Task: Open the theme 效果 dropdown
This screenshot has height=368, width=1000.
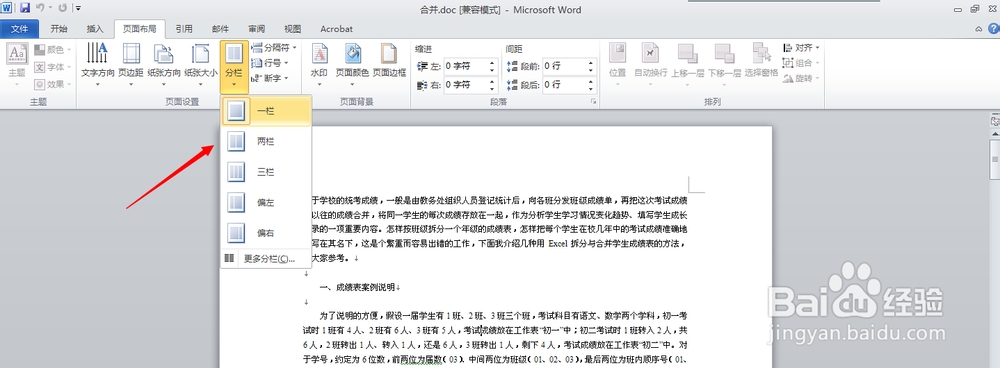Action: pos(53,84)
